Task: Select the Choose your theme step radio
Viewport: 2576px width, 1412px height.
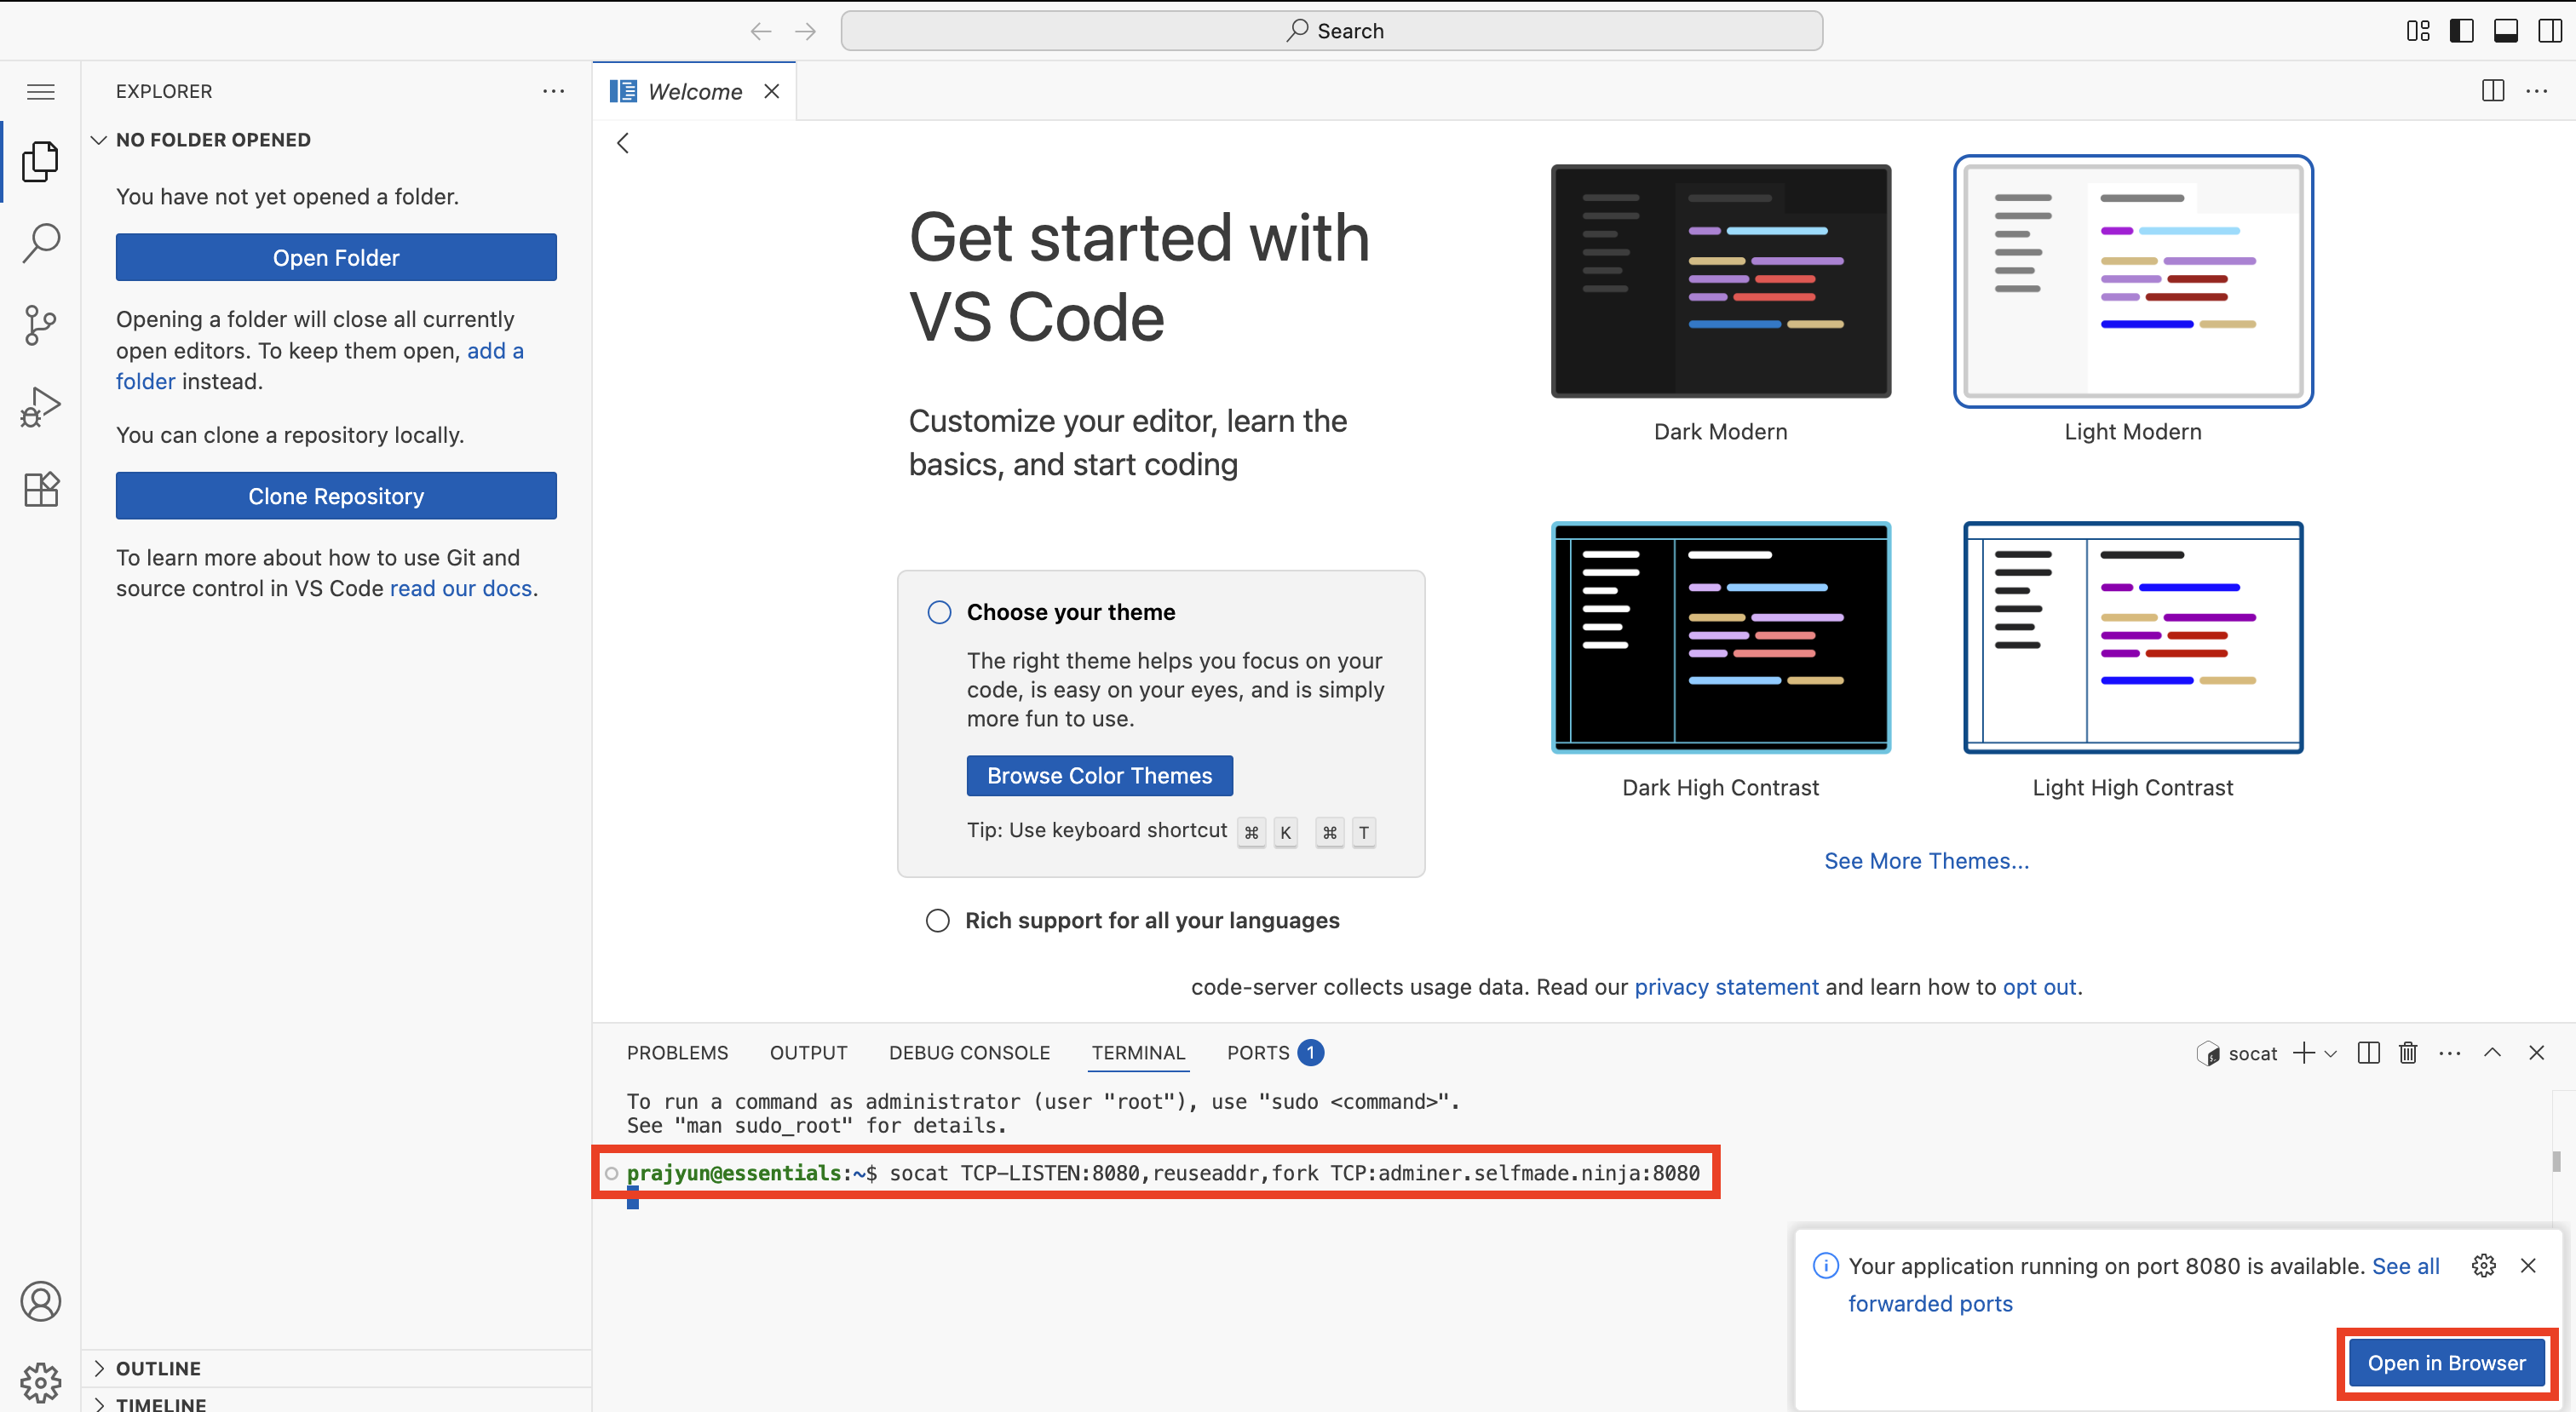Action: [x=939, y=612]
